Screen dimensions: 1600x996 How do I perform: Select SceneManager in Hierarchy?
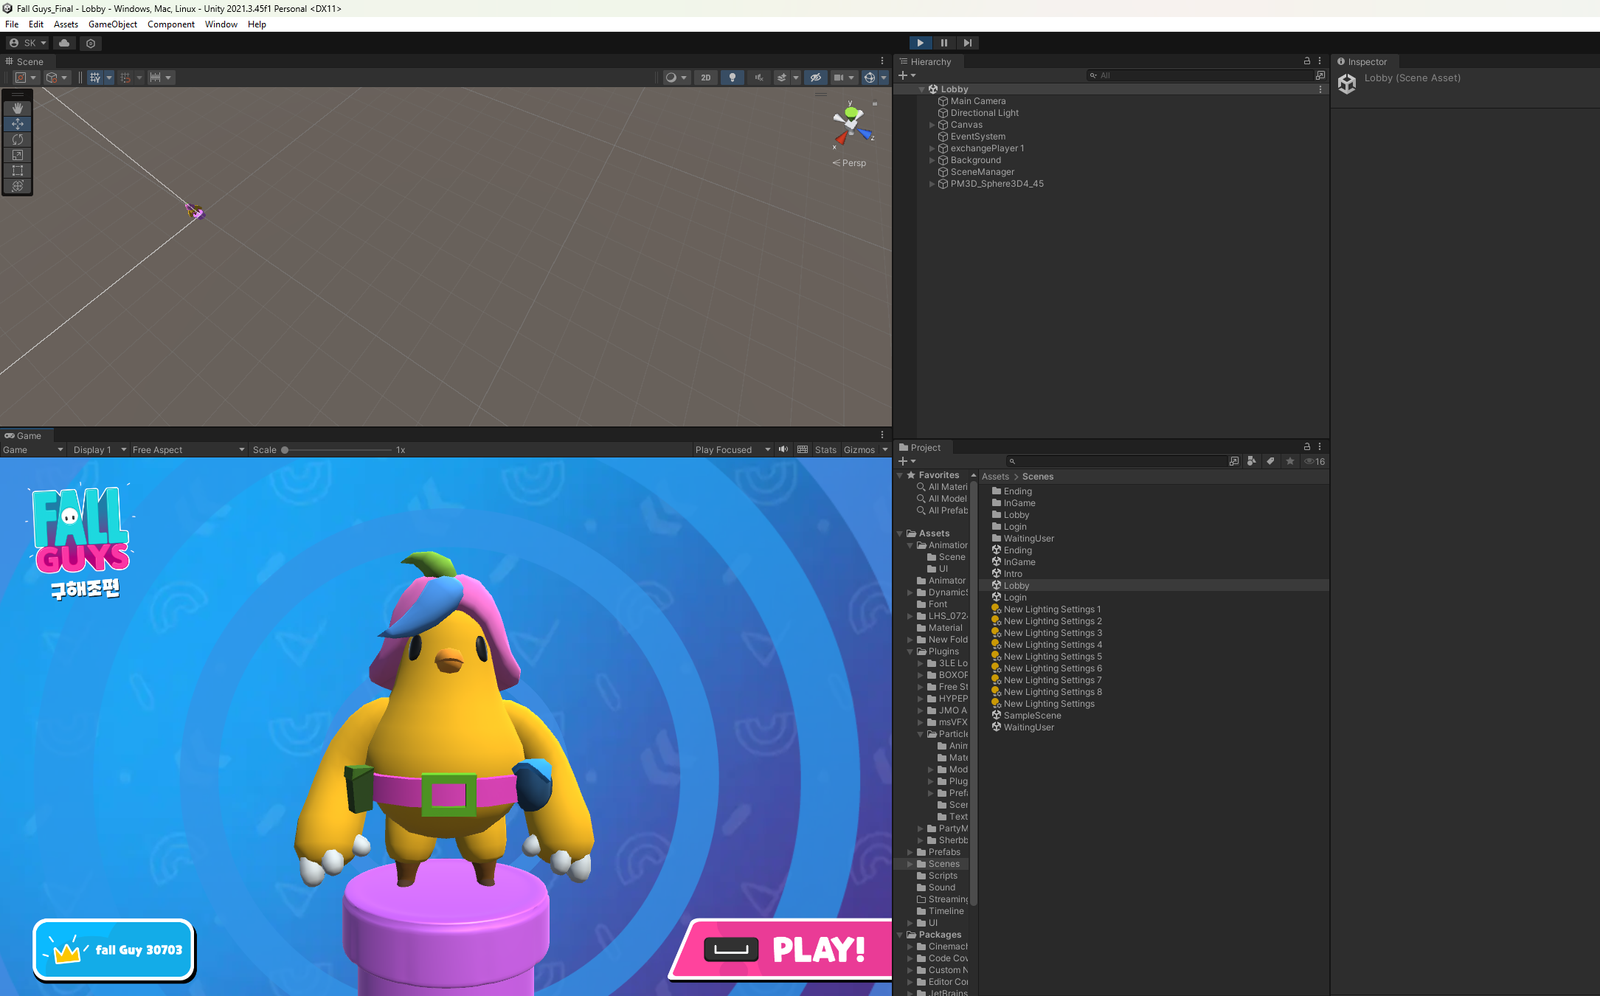click(981, 172)
